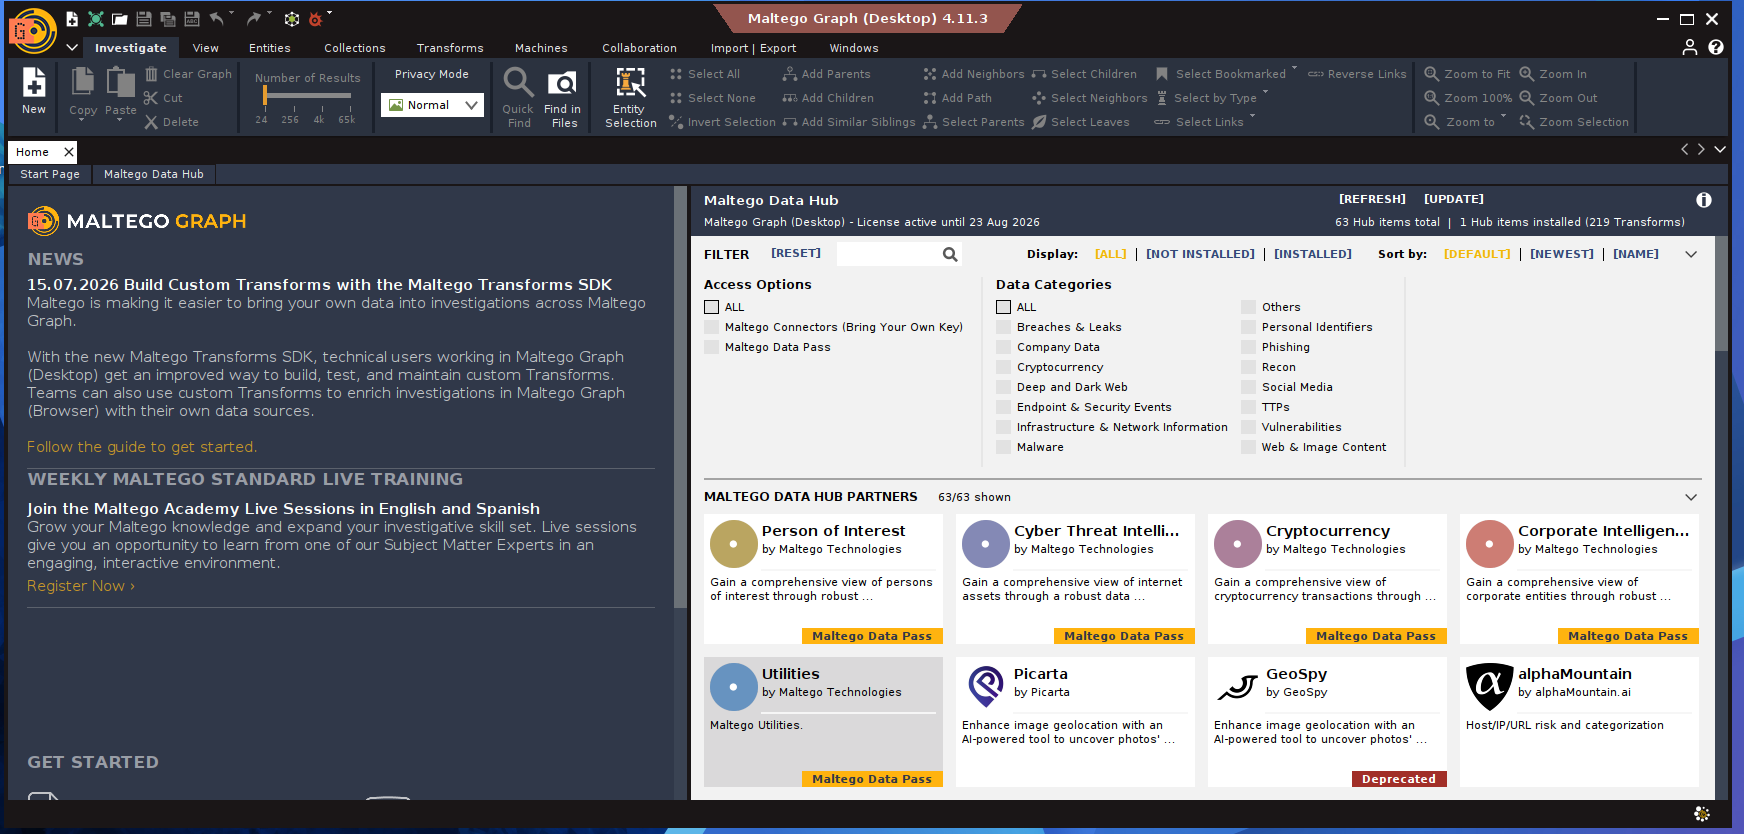
Task: Click the Data Hub filter search field
Action: pyautogui.click(x=889, y=254)
